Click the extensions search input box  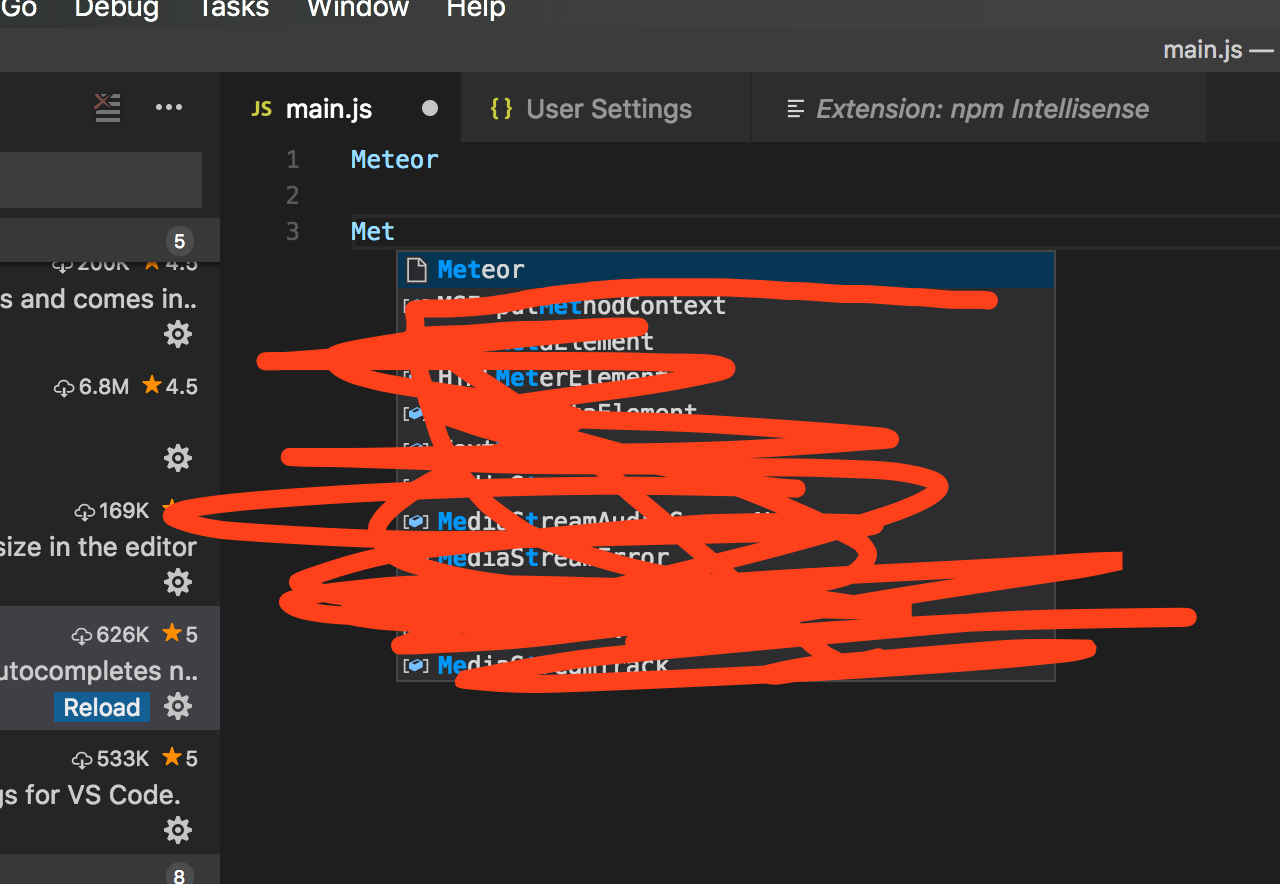pyautogui.click(x=100, y=180)
